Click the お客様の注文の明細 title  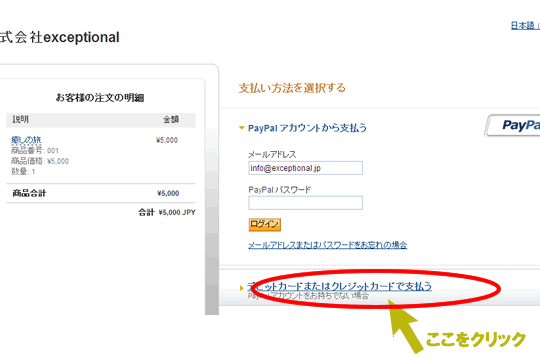100,98
